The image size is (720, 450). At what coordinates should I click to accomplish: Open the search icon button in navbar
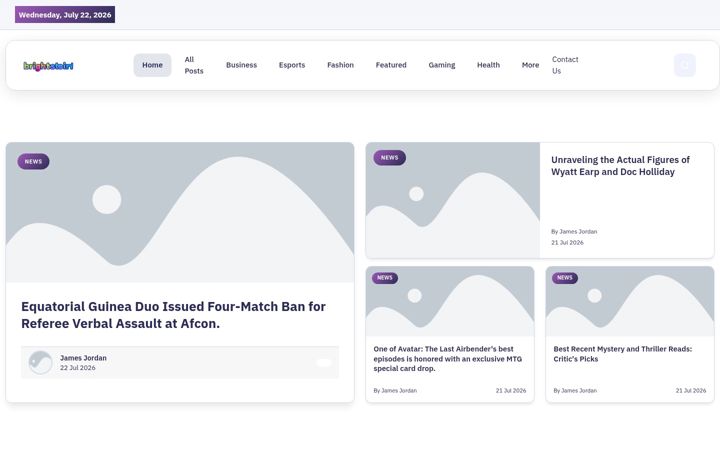click(685, 65)
